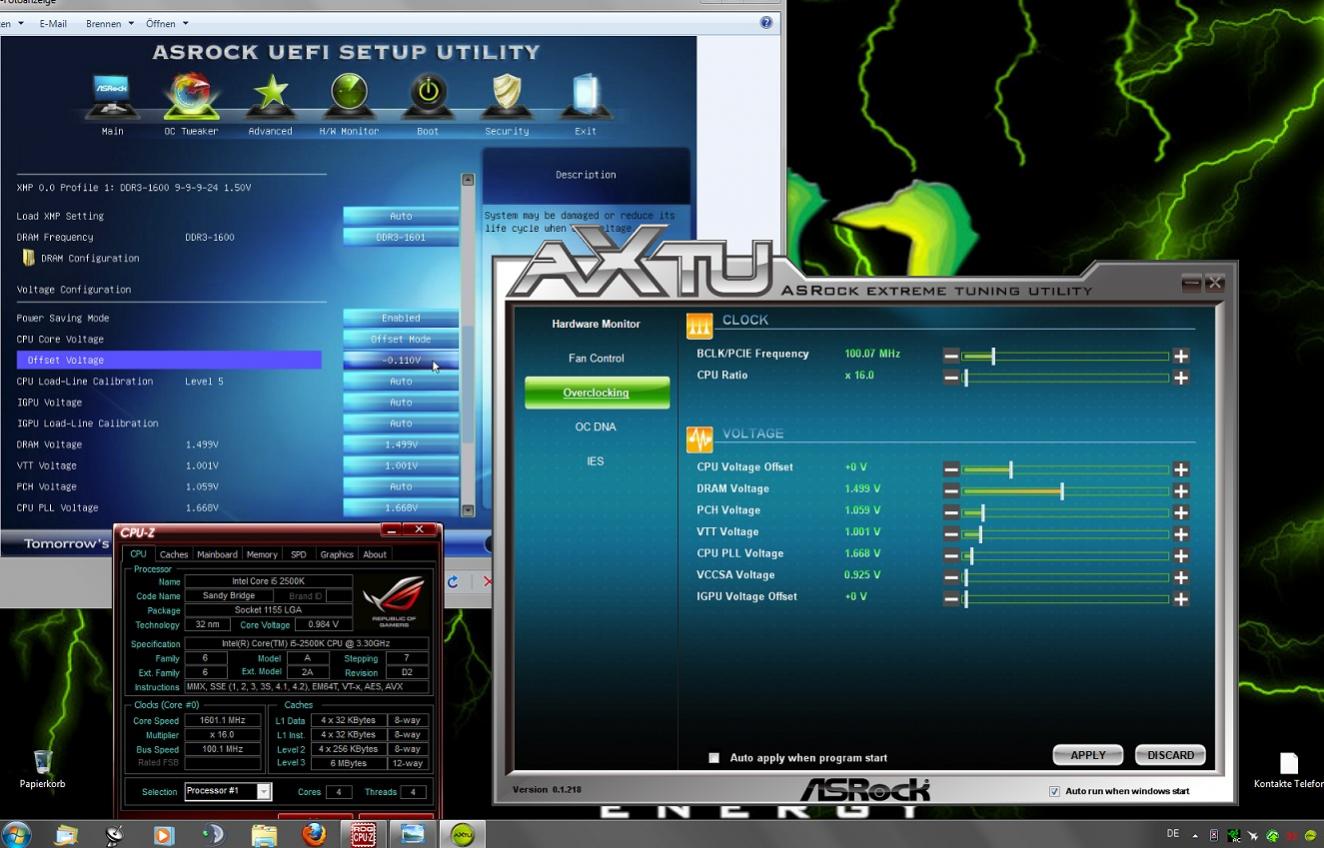Show hidden system tray icons arrow
Viewport: 1324px width, 848px height.
(x=1195, y=836)
